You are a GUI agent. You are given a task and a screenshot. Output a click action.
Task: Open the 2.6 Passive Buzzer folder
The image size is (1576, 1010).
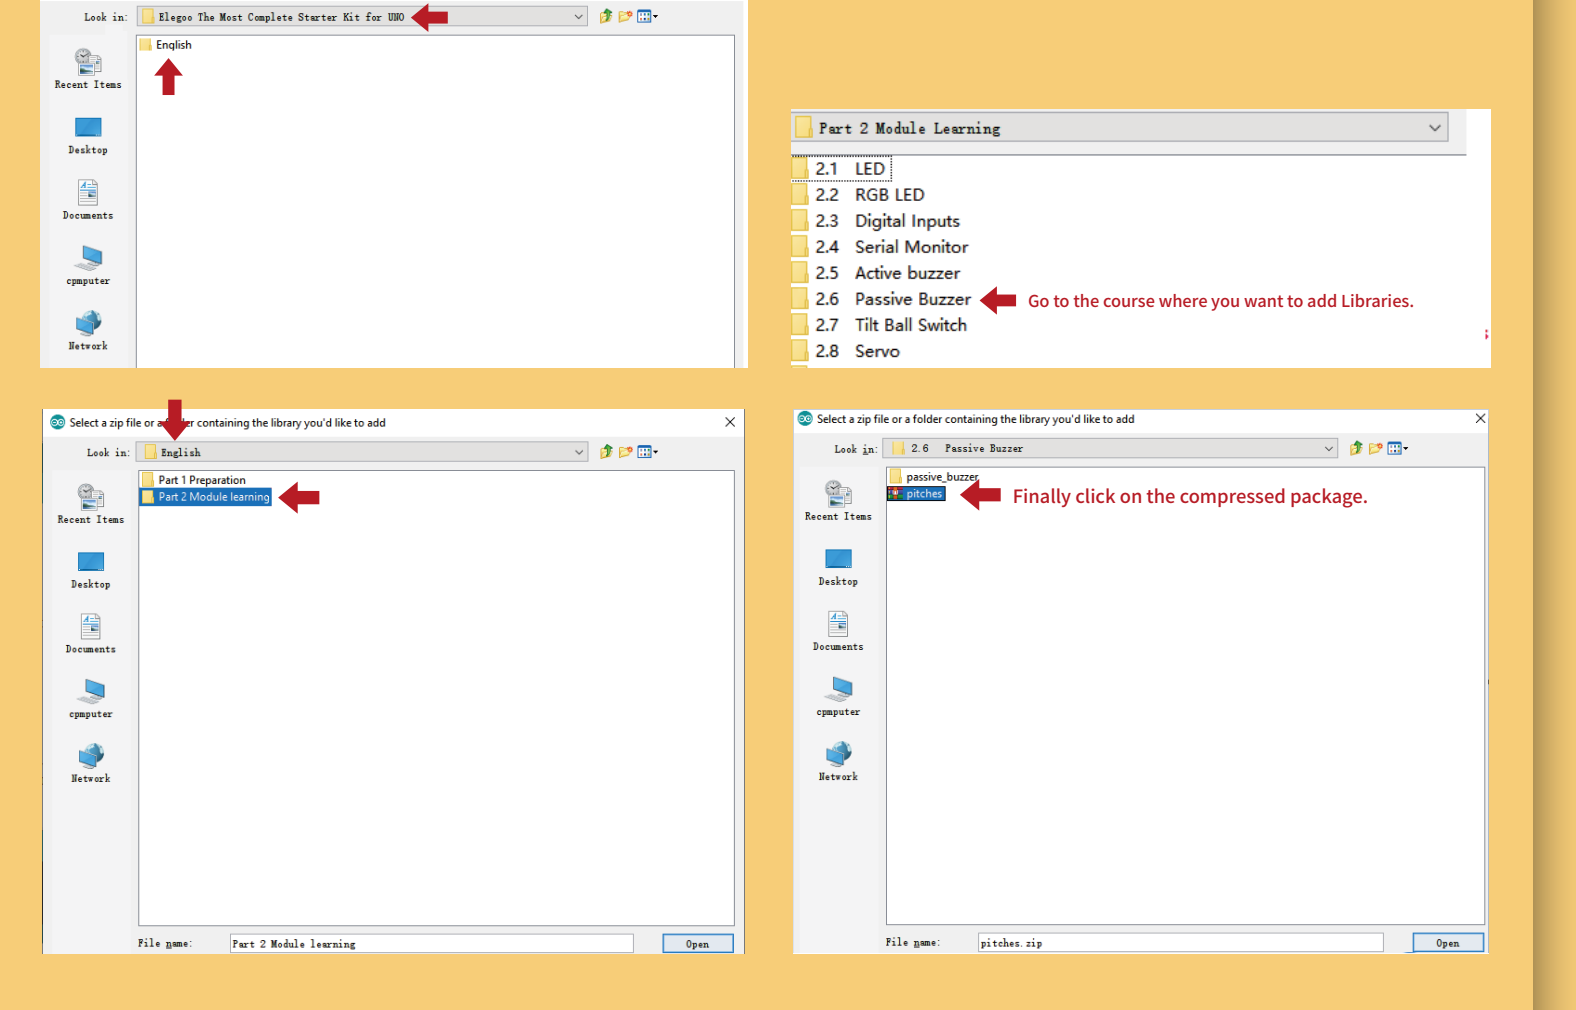tap(882, 299)
